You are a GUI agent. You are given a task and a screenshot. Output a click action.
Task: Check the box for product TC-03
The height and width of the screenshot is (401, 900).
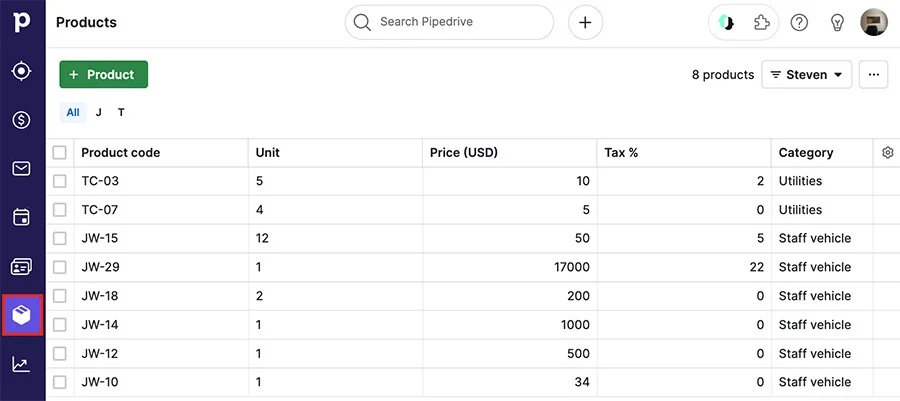pyautogui.click(x=60, y=181)
